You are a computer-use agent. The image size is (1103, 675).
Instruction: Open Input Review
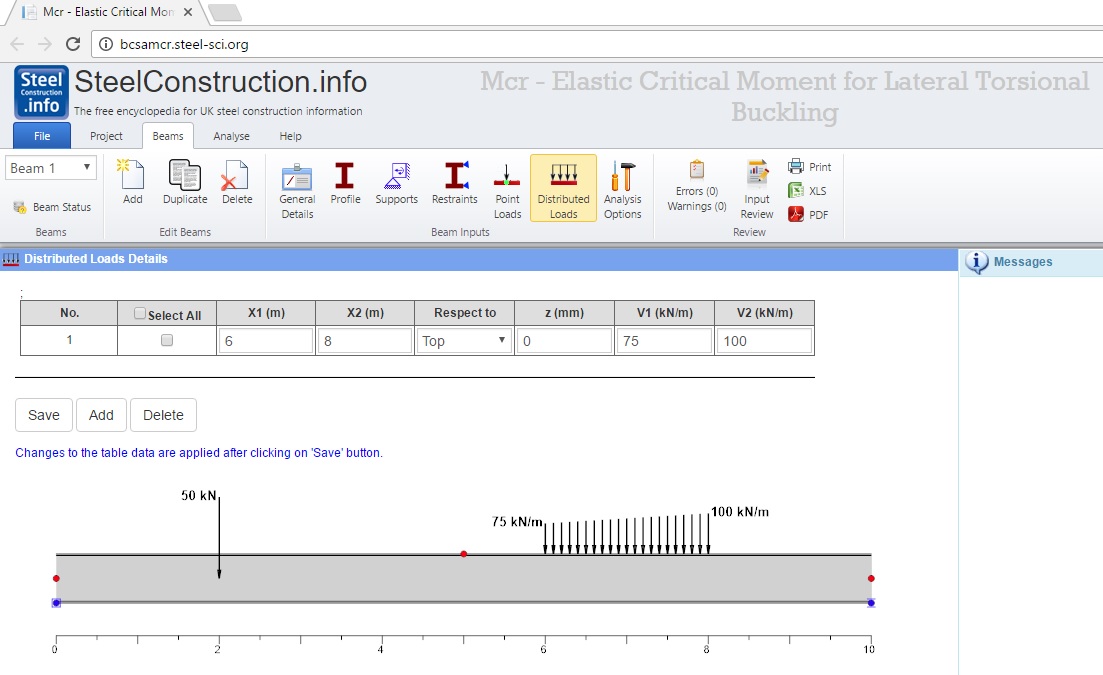pos(757,189)
